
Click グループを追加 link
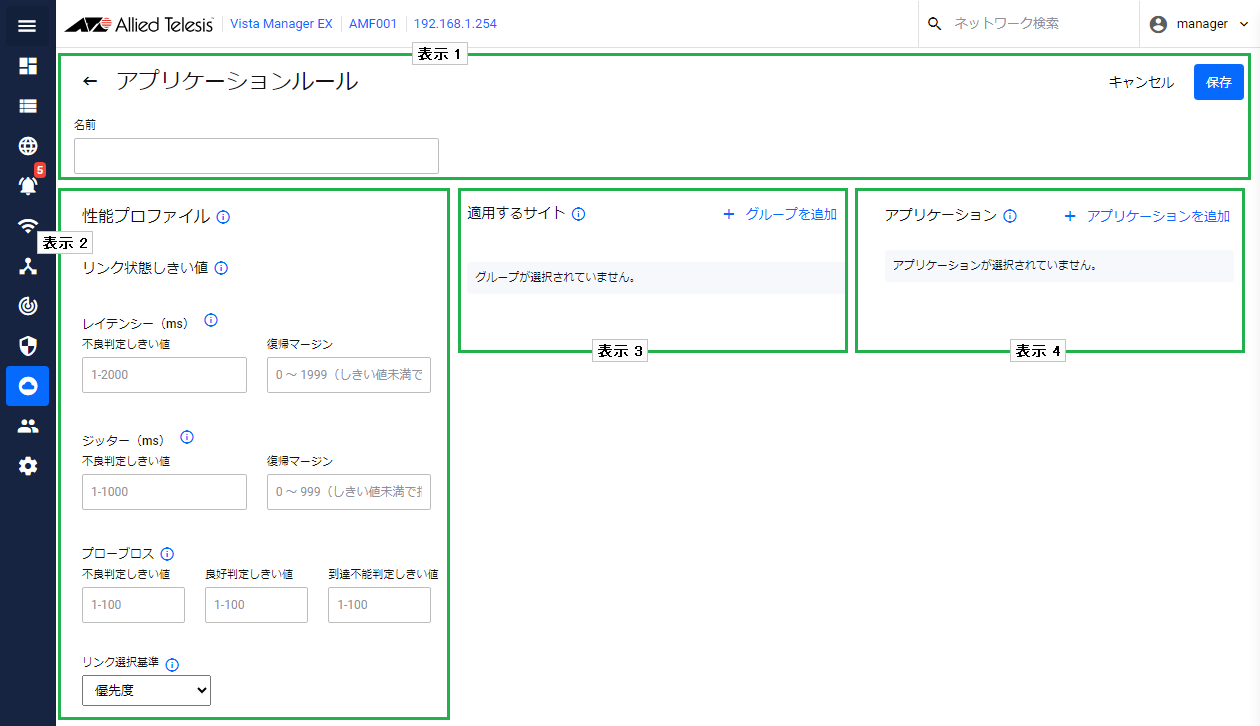pyautogui.click(x=780, y=214)
